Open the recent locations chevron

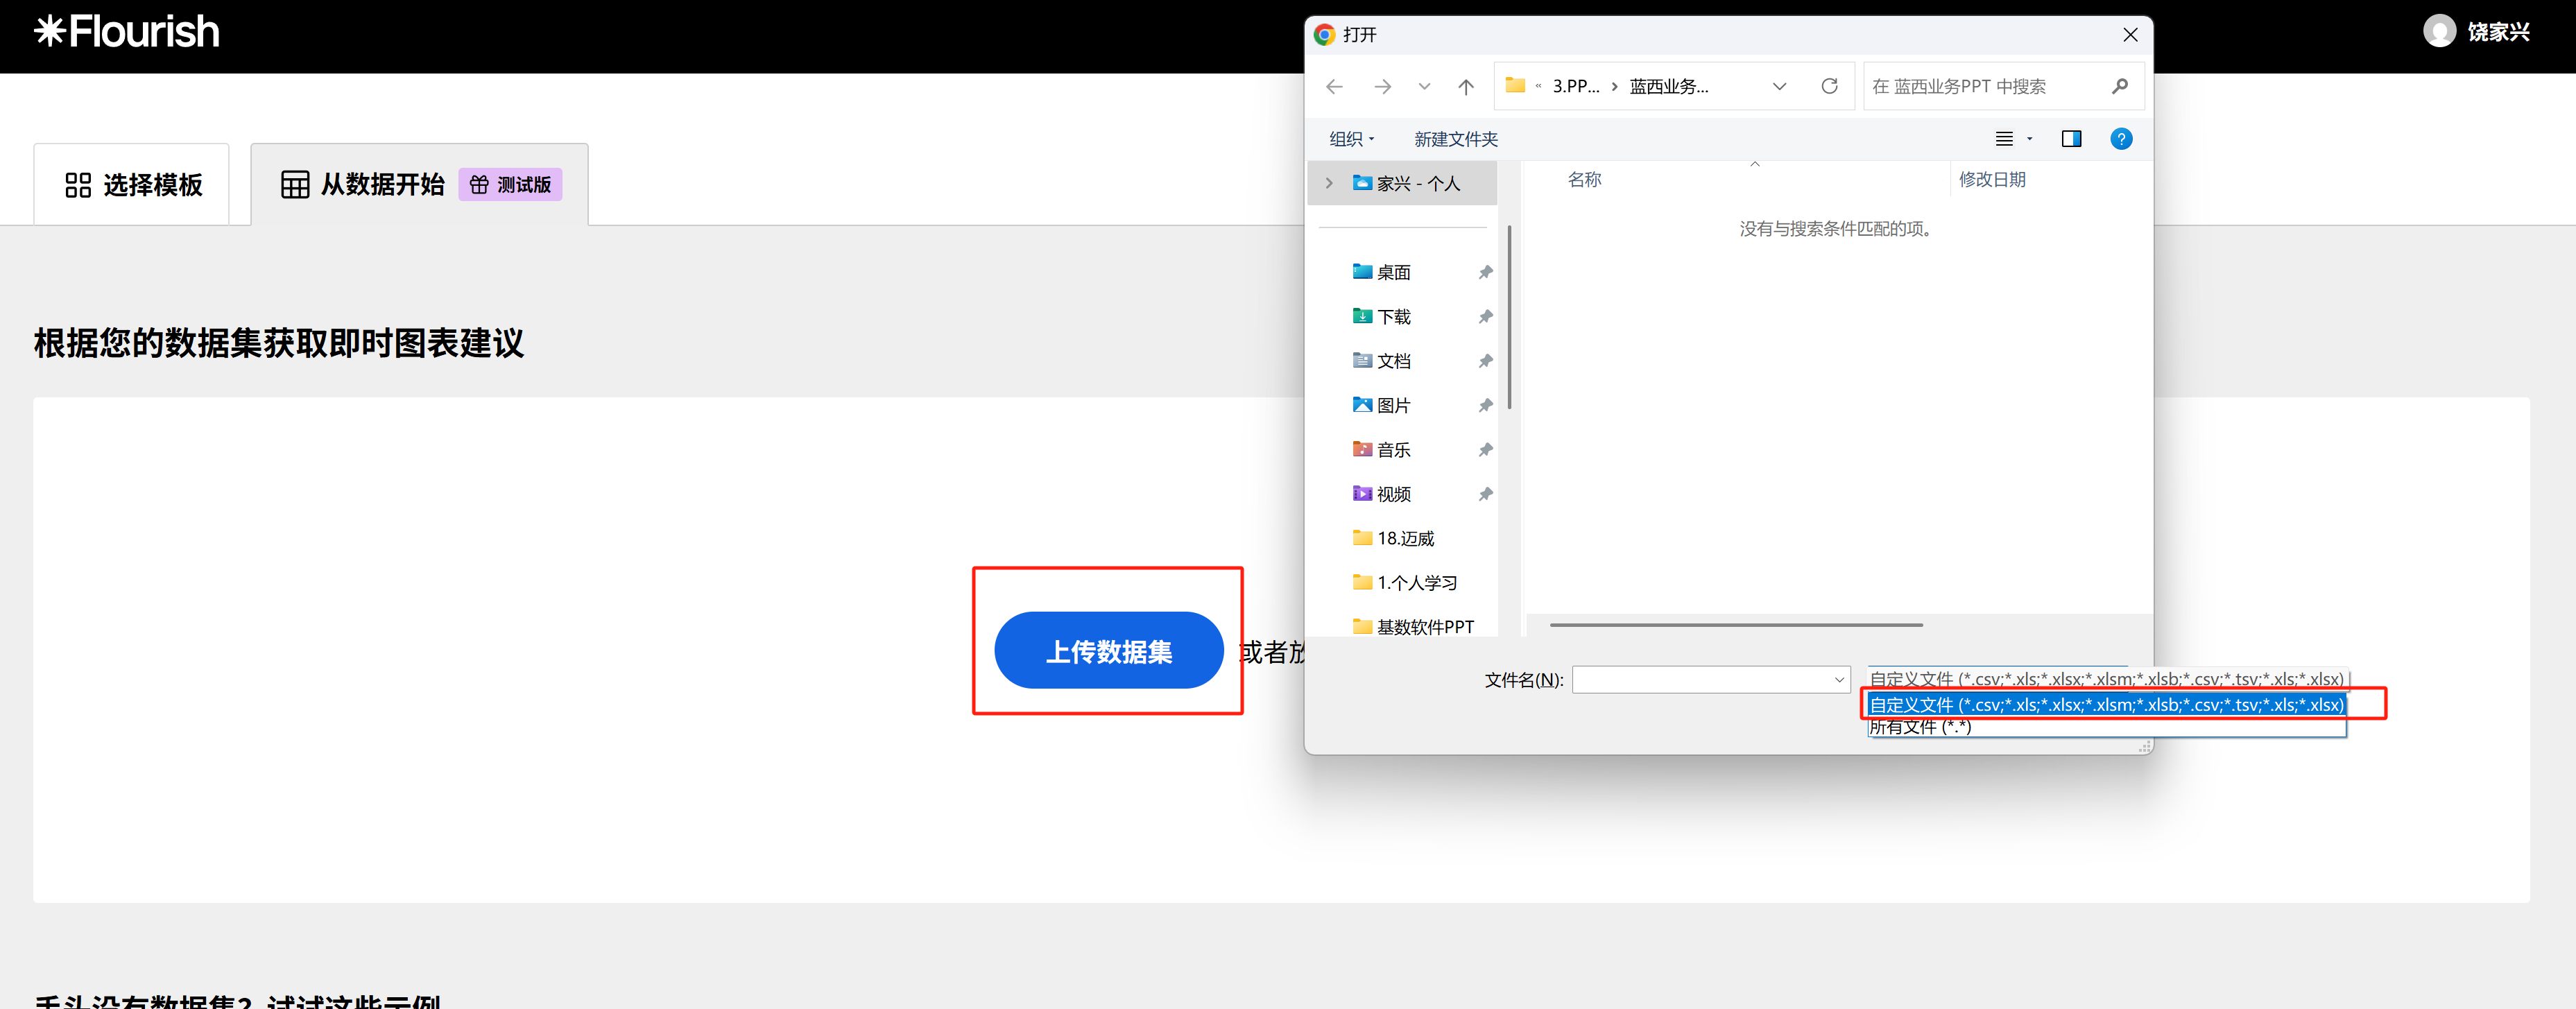[x=1424, y=87]
